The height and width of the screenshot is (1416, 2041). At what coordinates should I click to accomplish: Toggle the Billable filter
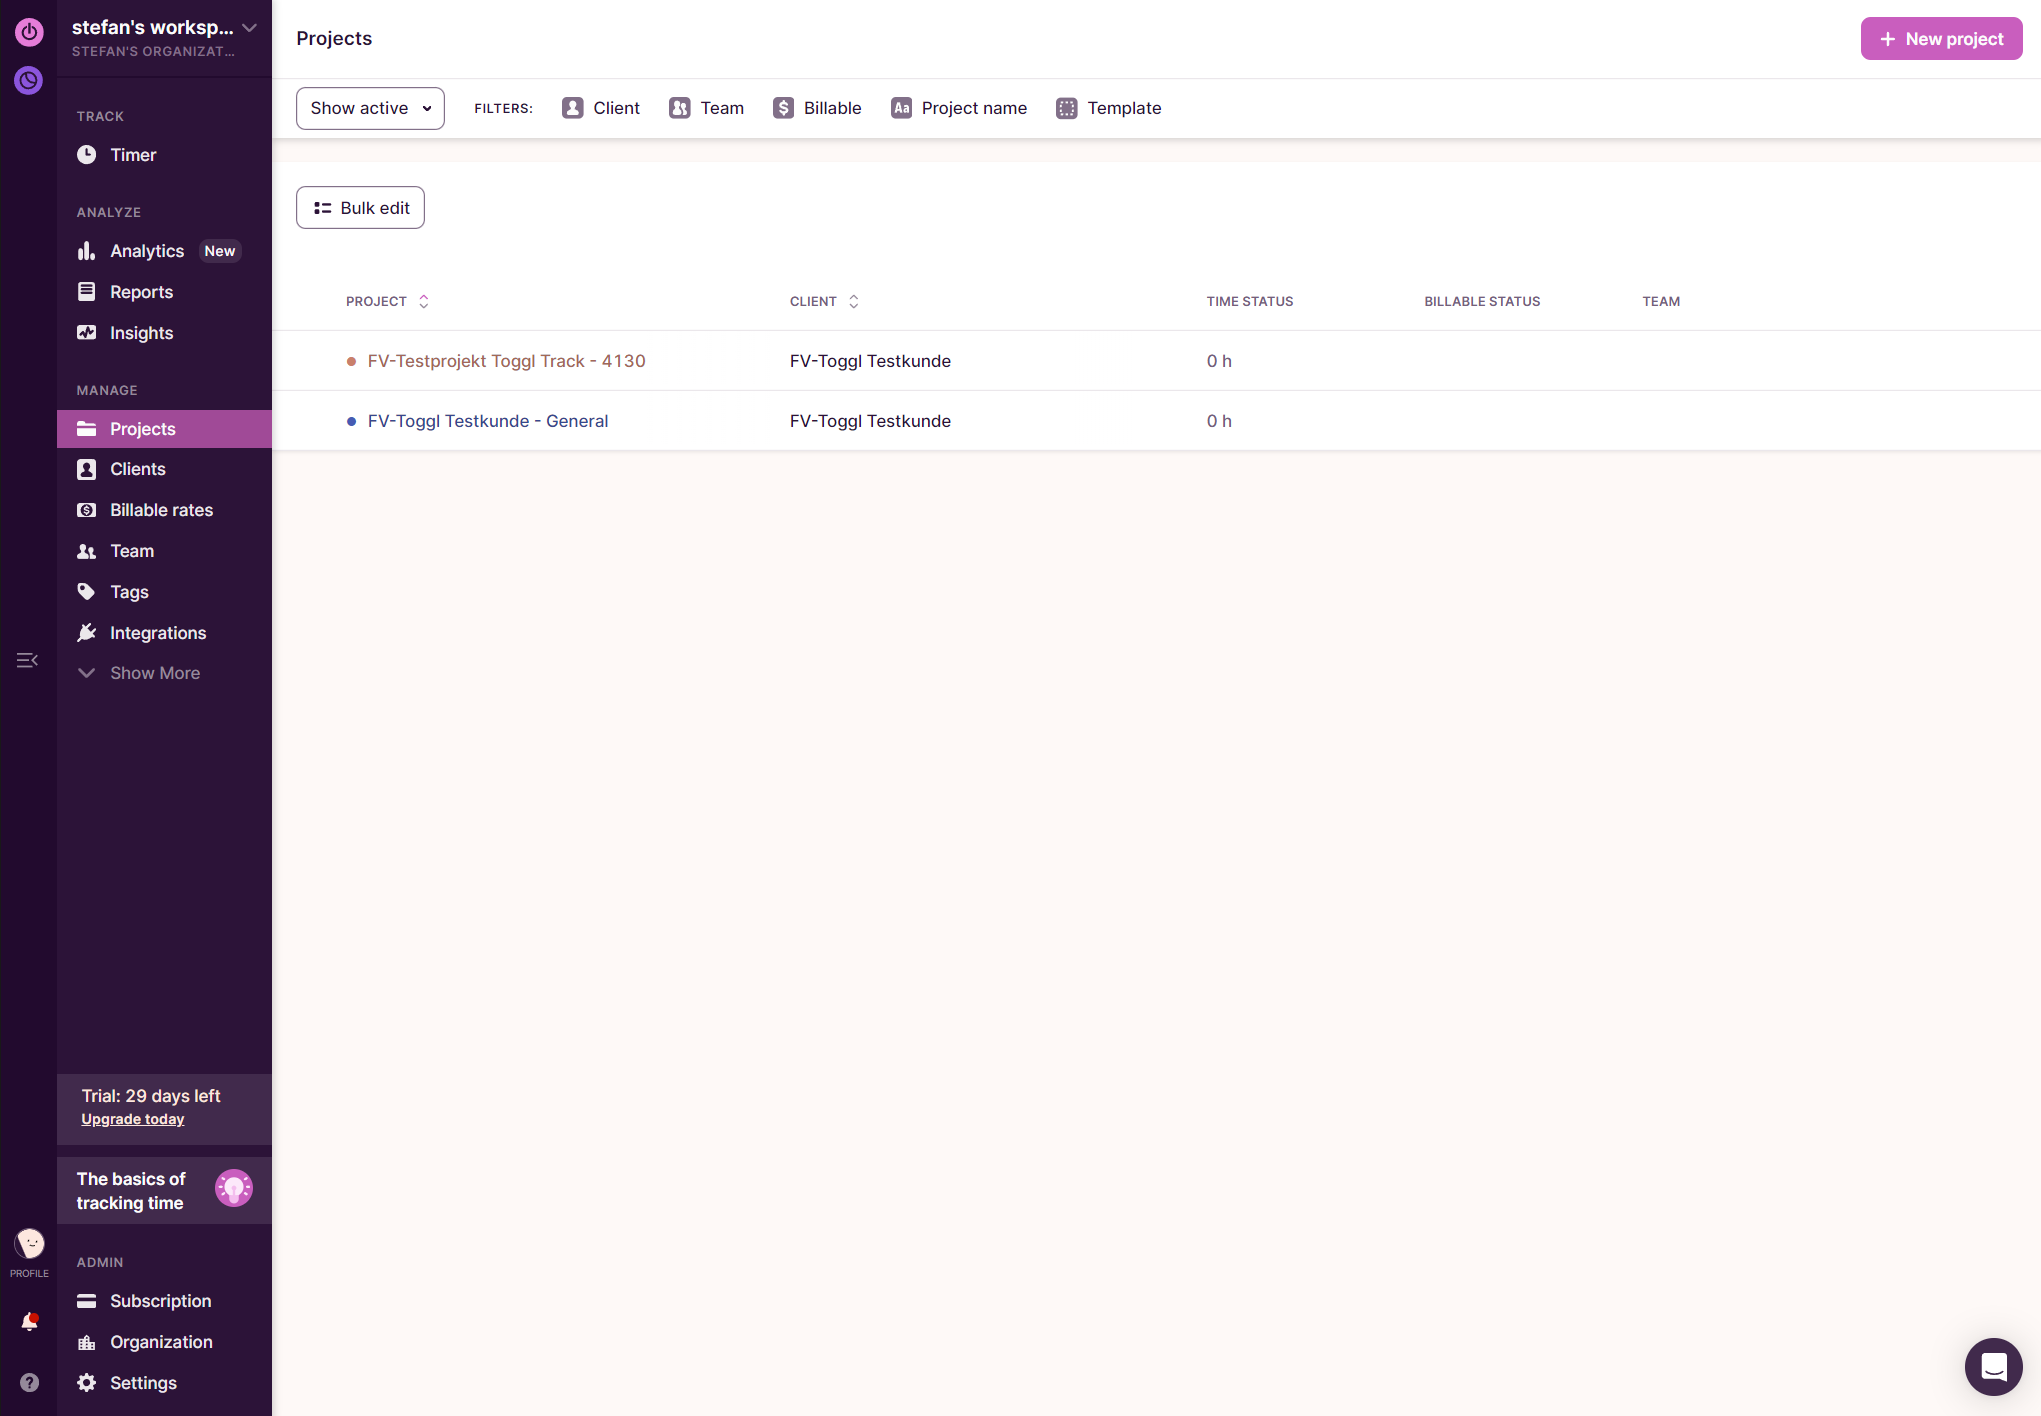coord(817,108)
